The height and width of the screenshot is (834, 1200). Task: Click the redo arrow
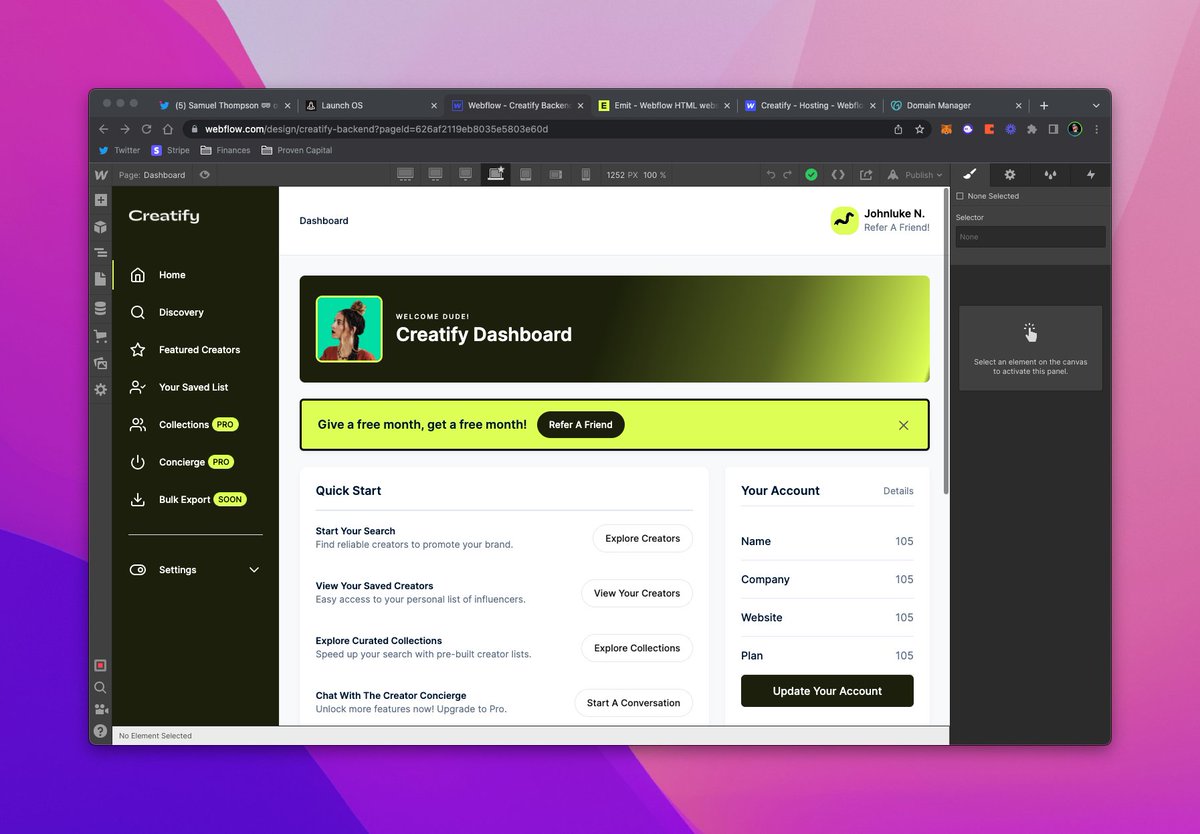click(x=787, y=175)
